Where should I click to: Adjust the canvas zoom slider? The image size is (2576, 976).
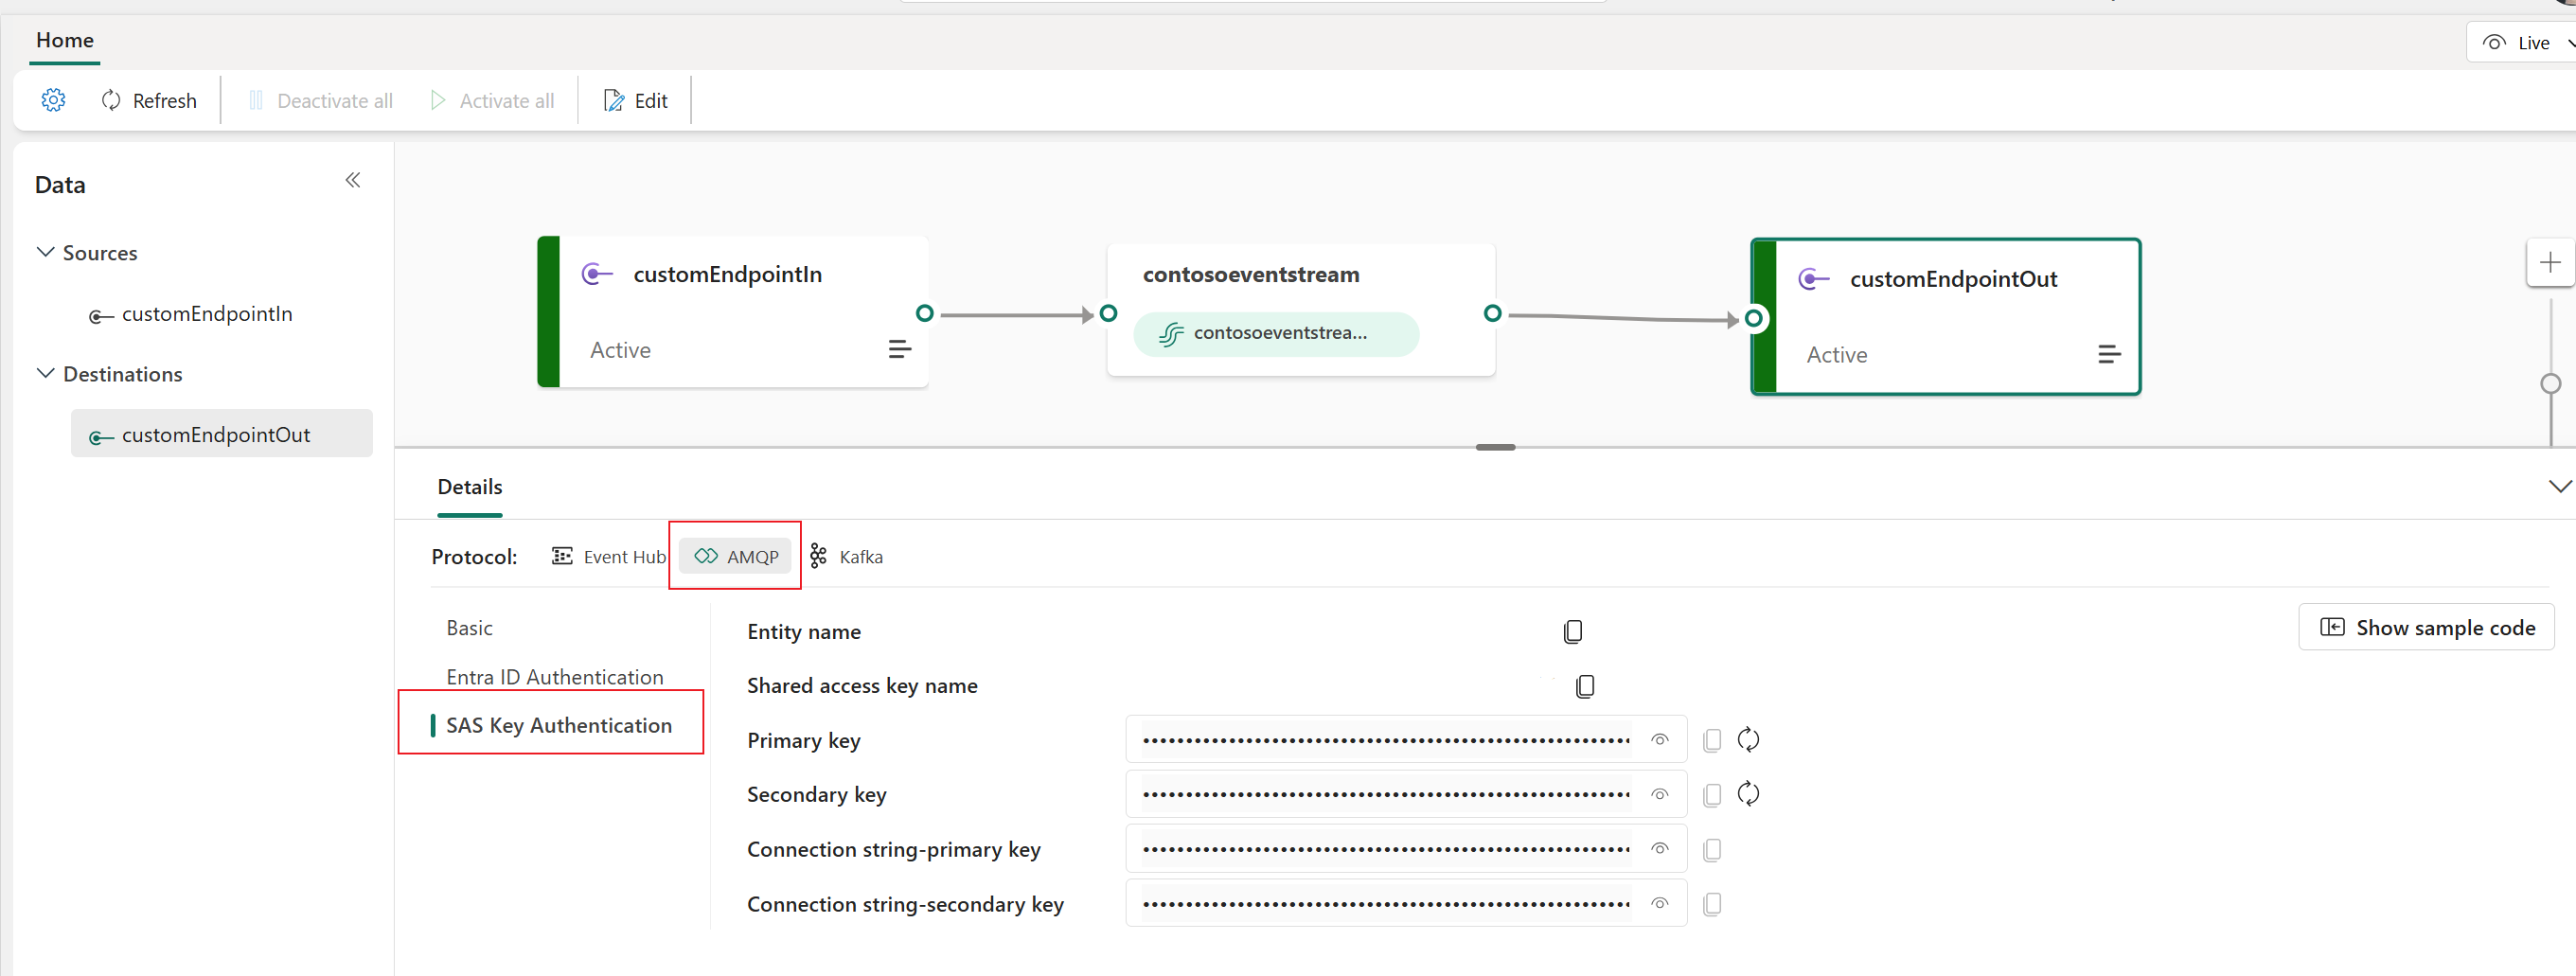pos(2550,383)
